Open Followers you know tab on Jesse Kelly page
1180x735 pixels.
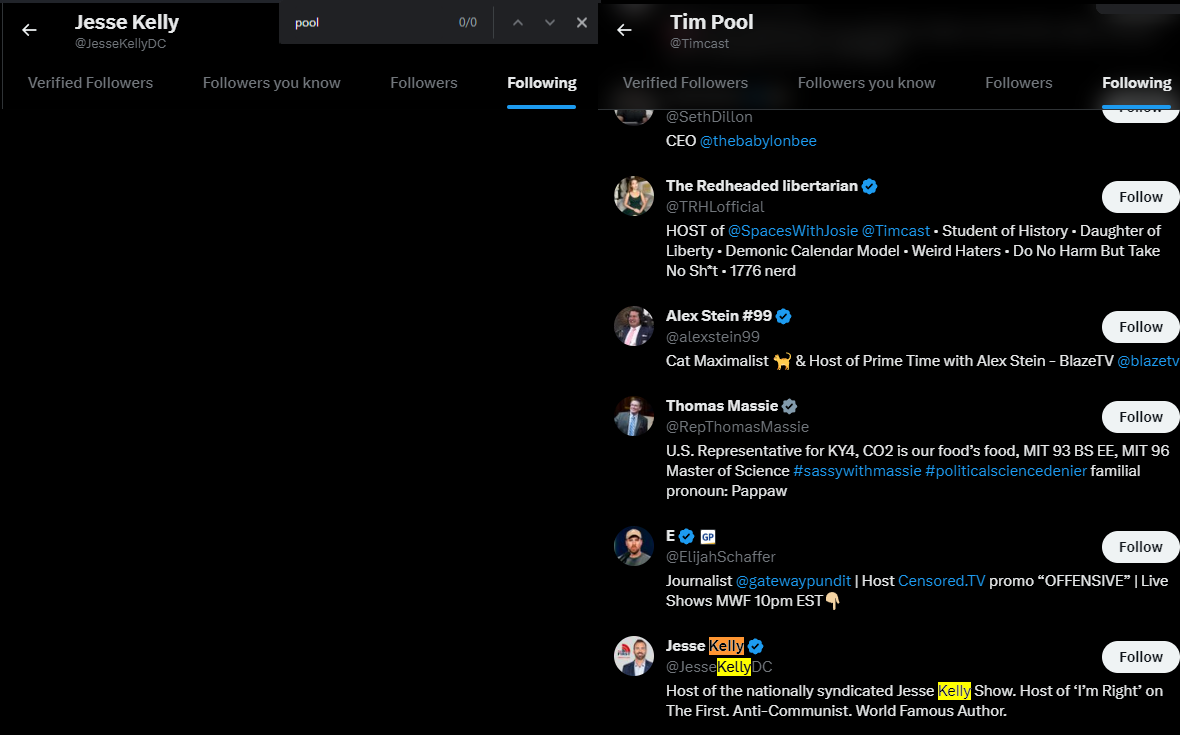(272, 83)
